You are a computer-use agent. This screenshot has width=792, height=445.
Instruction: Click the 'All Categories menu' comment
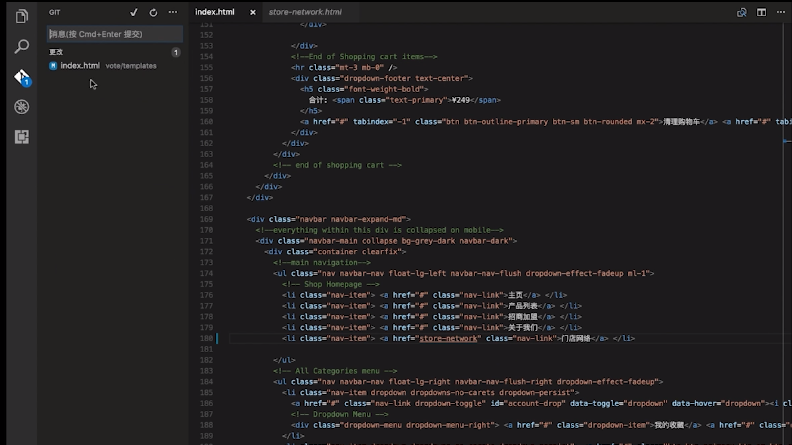coord(335,371)
